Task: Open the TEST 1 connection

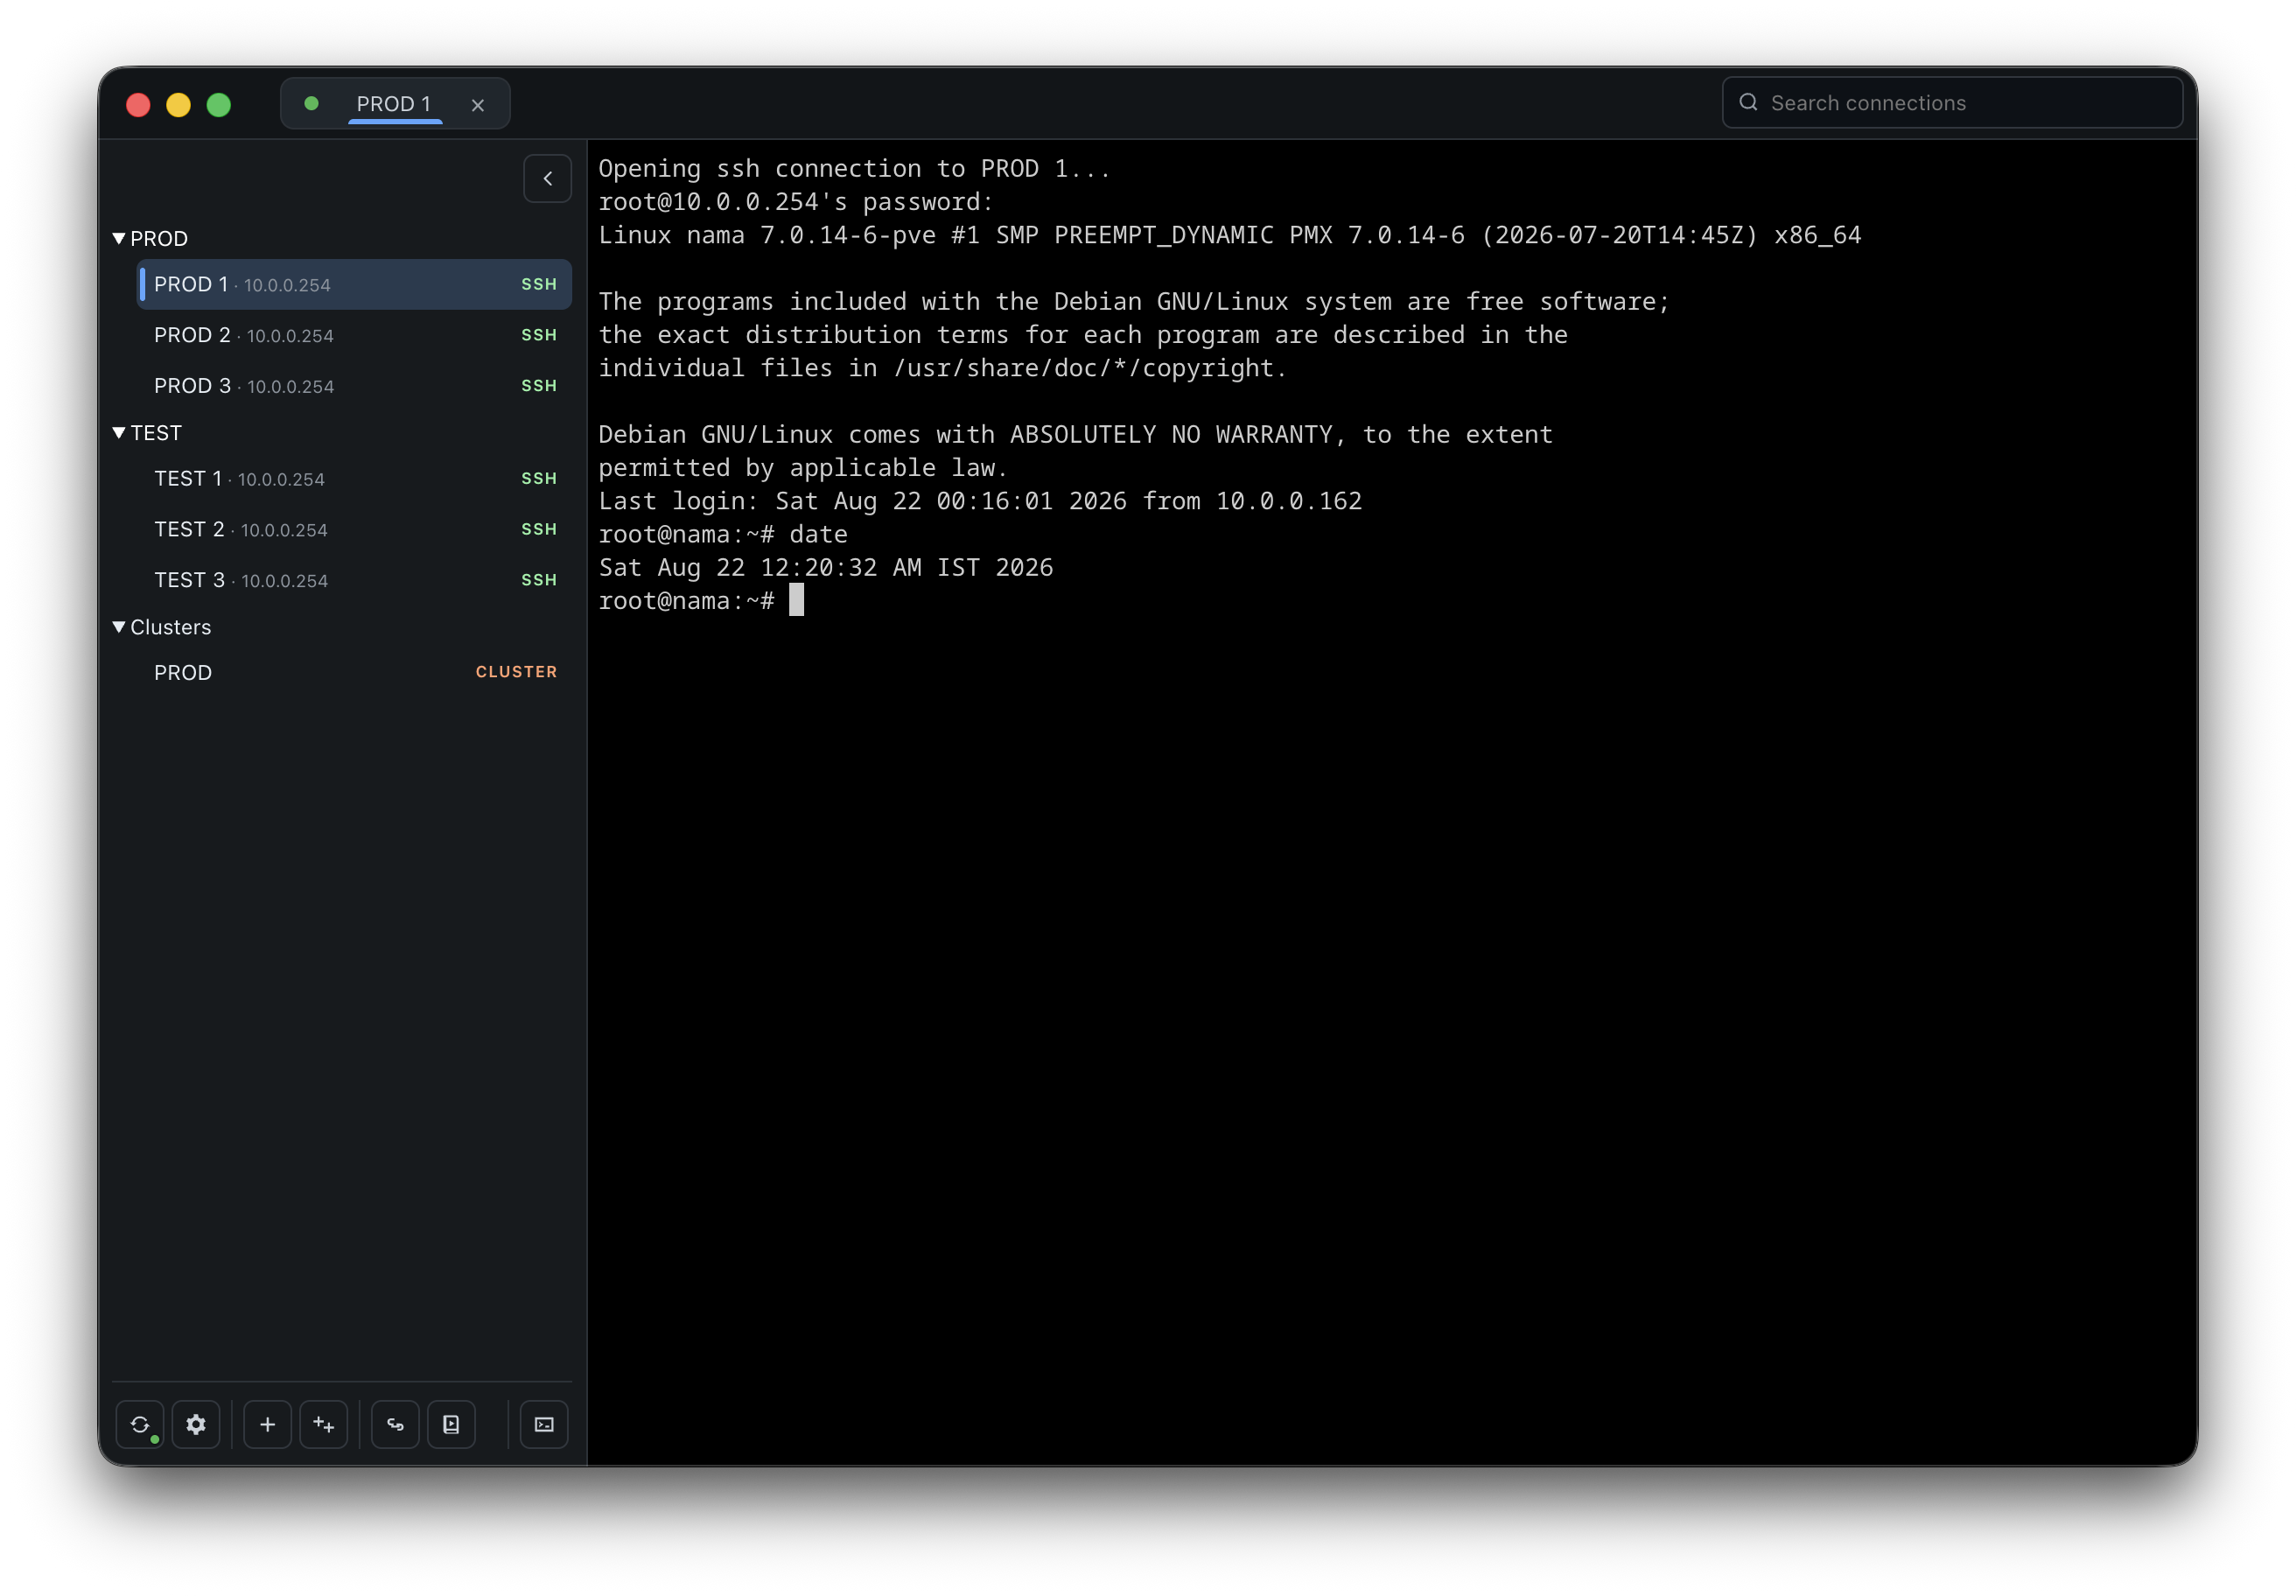Action: click(x=354, y=479)
